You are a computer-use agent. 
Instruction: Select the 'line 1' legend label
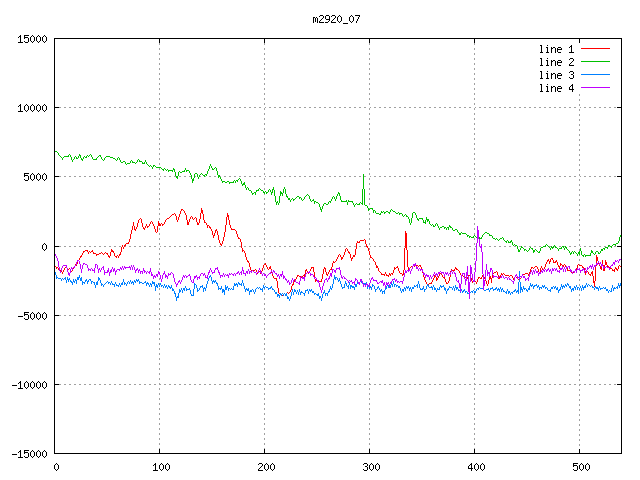[556, 49]
